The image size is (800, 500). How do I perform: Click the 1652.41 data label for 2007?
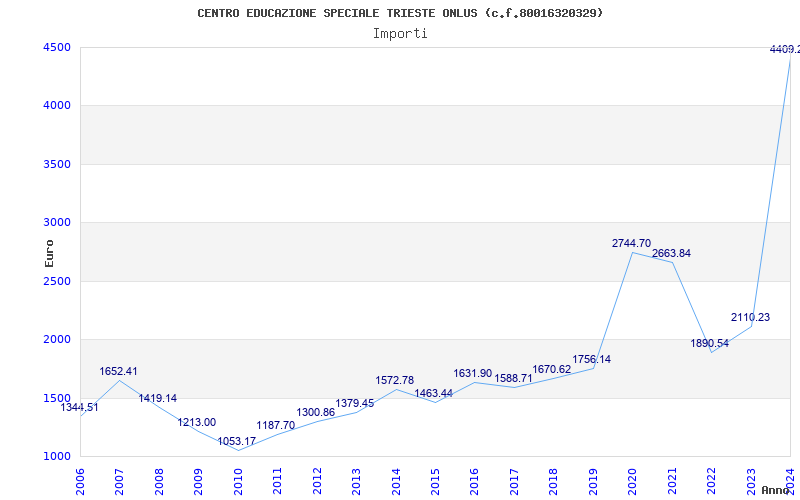click(x=118, y=371)
